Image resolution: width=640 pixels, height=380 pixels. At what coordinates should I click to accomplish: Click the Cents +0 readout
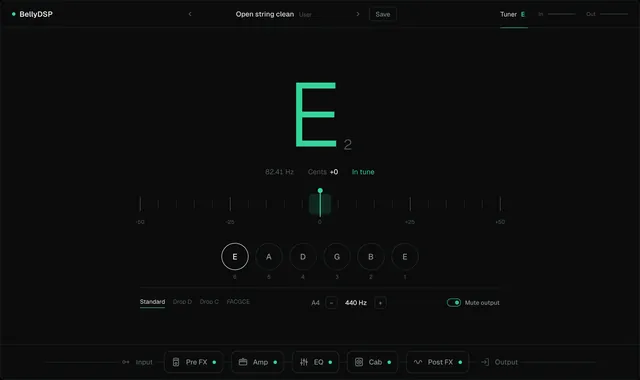click(x=323, y=172)
